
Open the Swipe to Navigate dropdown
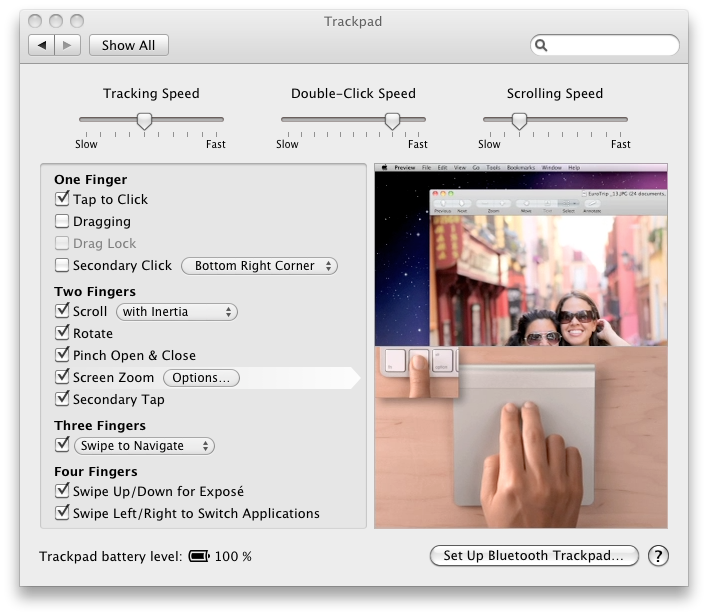point(144,446)
